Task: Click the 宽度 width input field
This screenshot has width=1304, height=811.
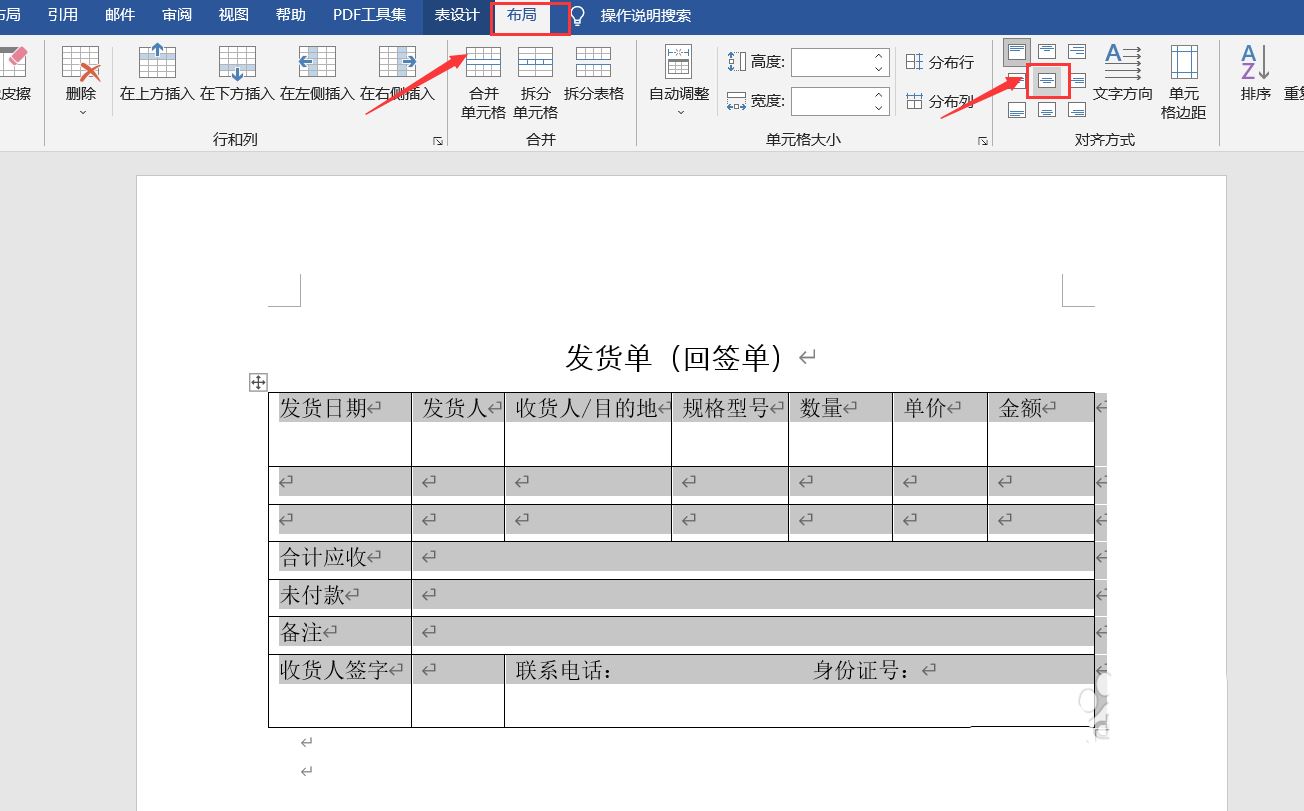Action: click(x=831, y=101)
